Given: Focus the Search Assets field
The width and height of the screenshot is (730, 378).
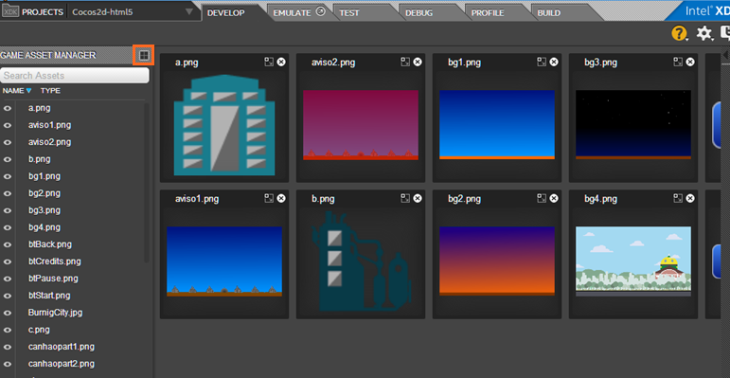Looking at the screenshot, I should (74, 75).
